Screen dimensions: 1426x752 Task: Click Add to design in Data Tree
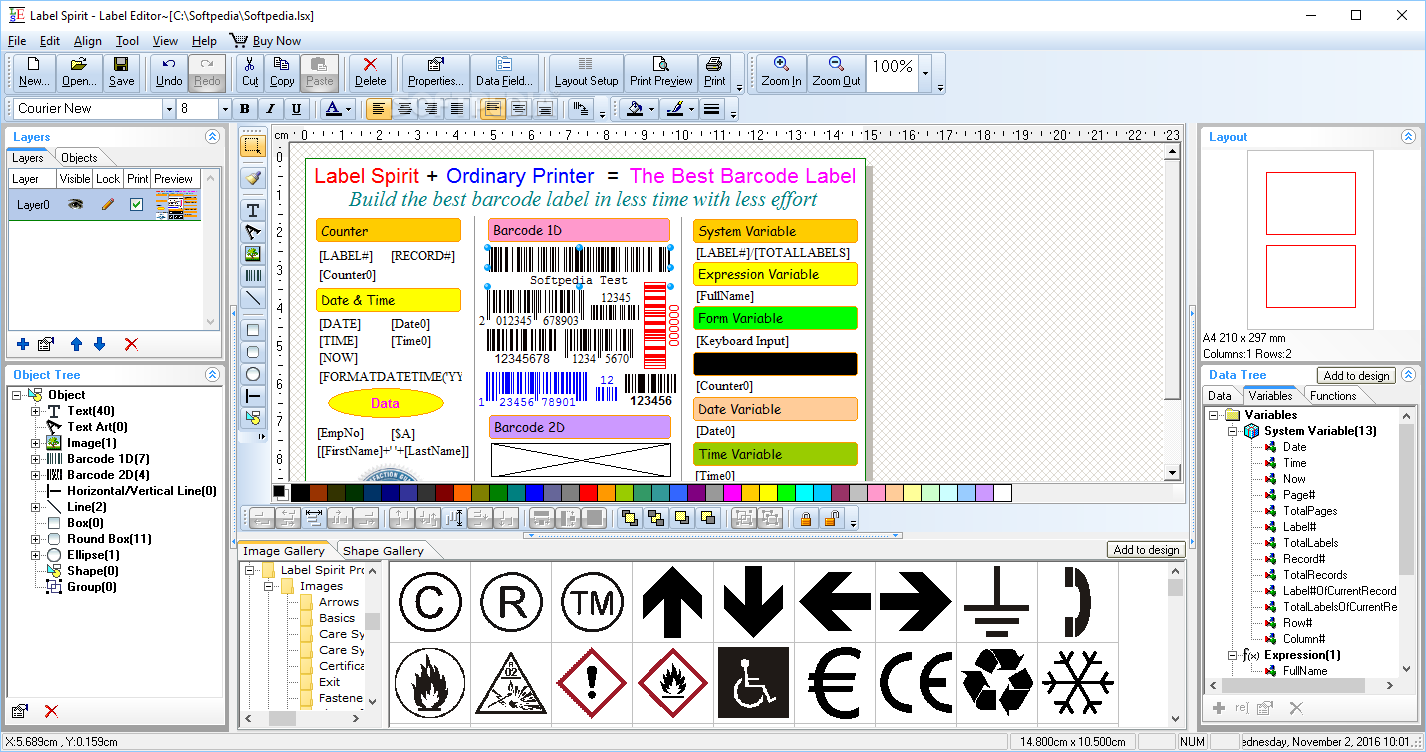1356,375
